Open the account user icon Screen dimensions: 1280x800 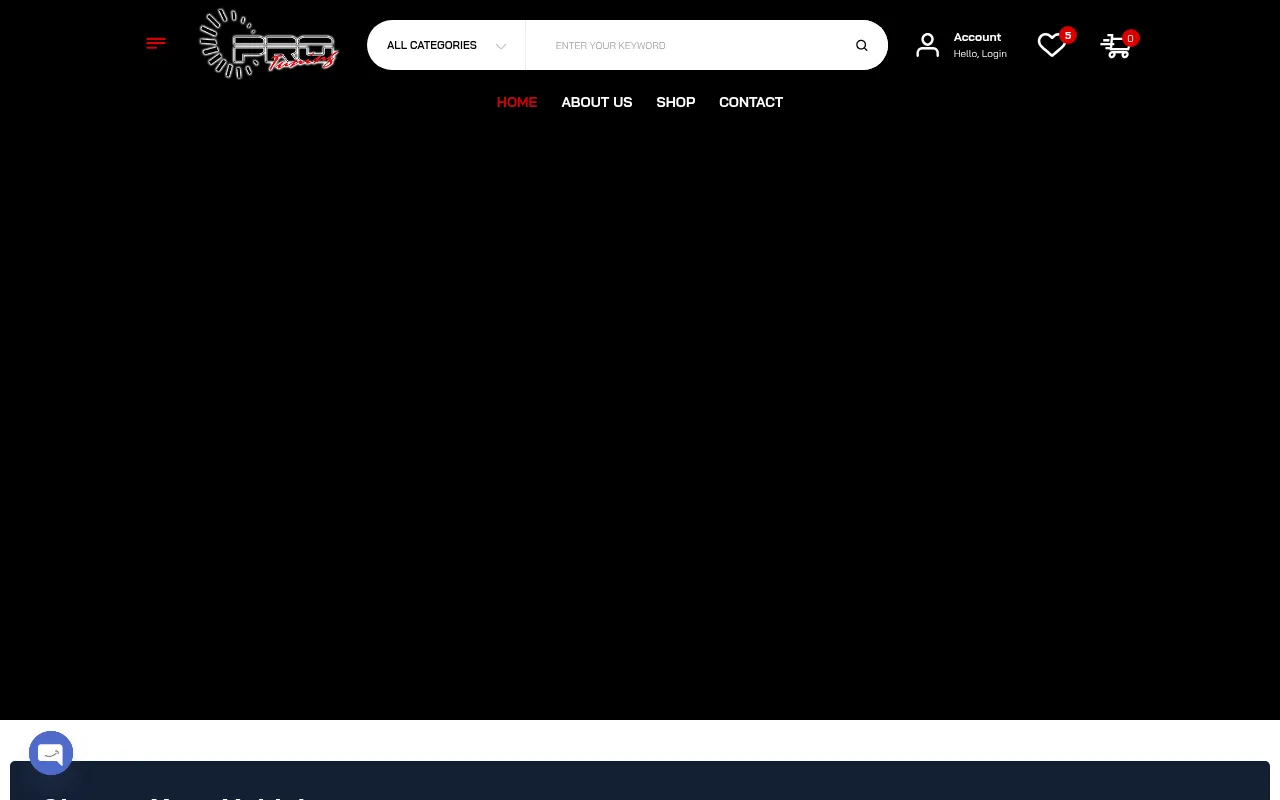(927, 45)
